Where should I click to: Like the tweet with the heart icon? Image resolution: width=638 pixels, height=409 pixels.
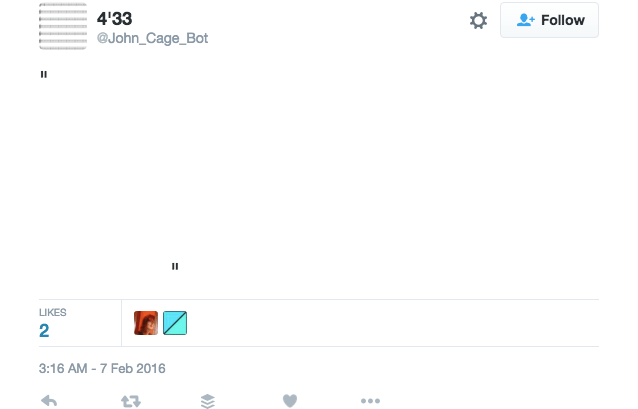pos(290,401)
